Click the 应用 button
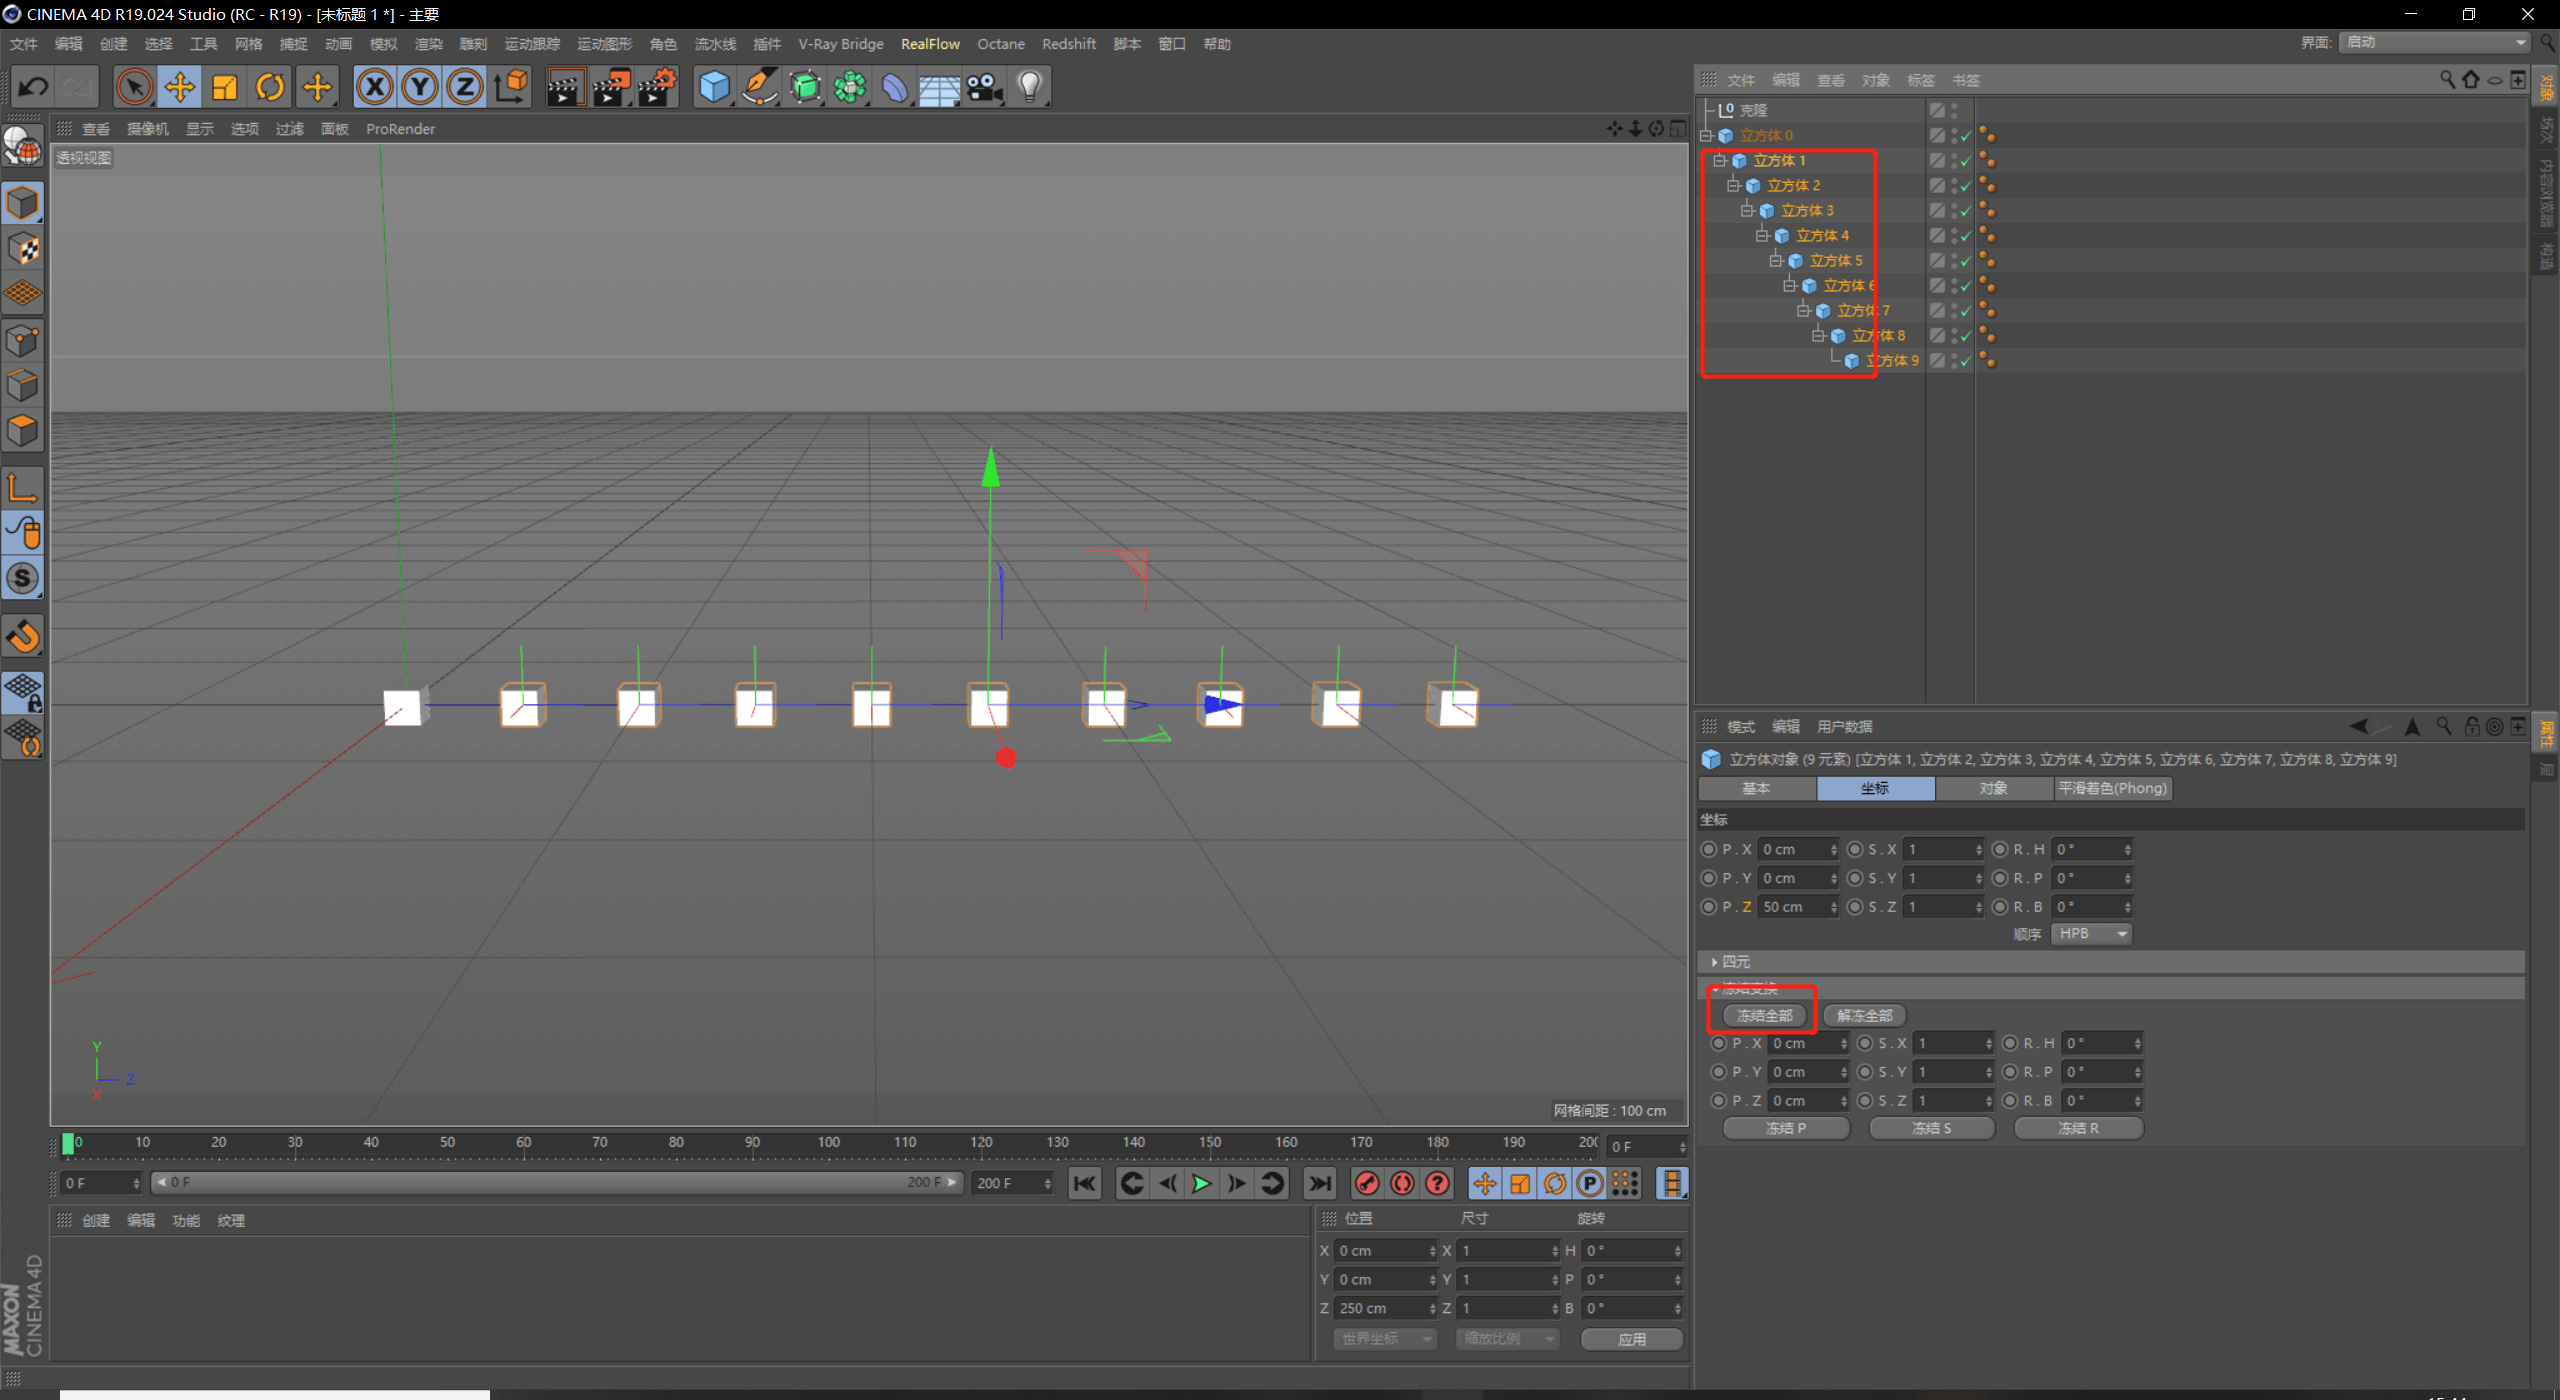 (x=1631, y=1339)
